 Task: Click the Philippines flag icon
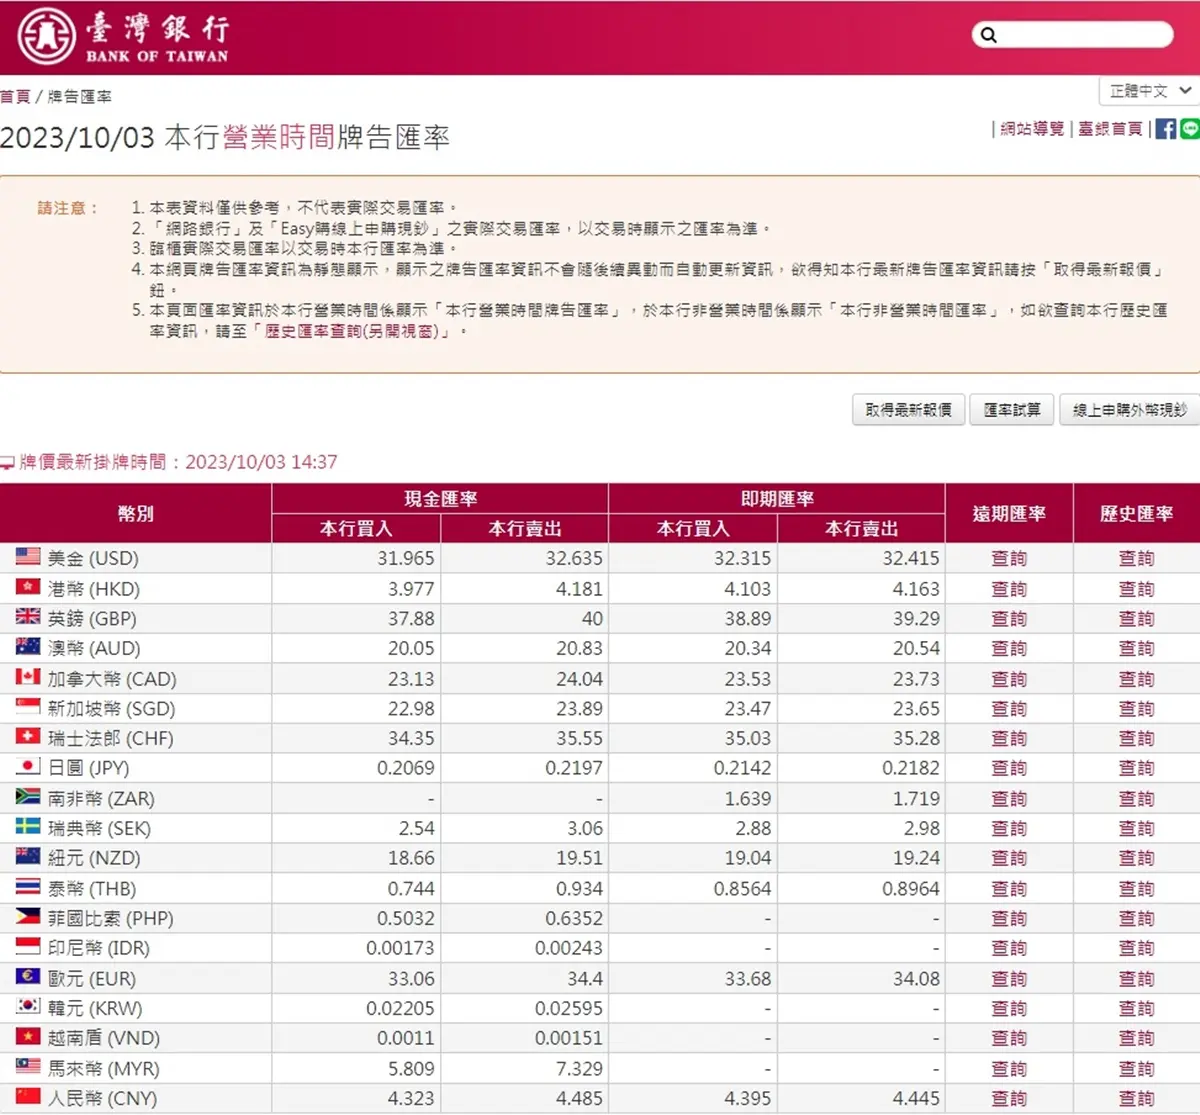[x=28, y=917]
